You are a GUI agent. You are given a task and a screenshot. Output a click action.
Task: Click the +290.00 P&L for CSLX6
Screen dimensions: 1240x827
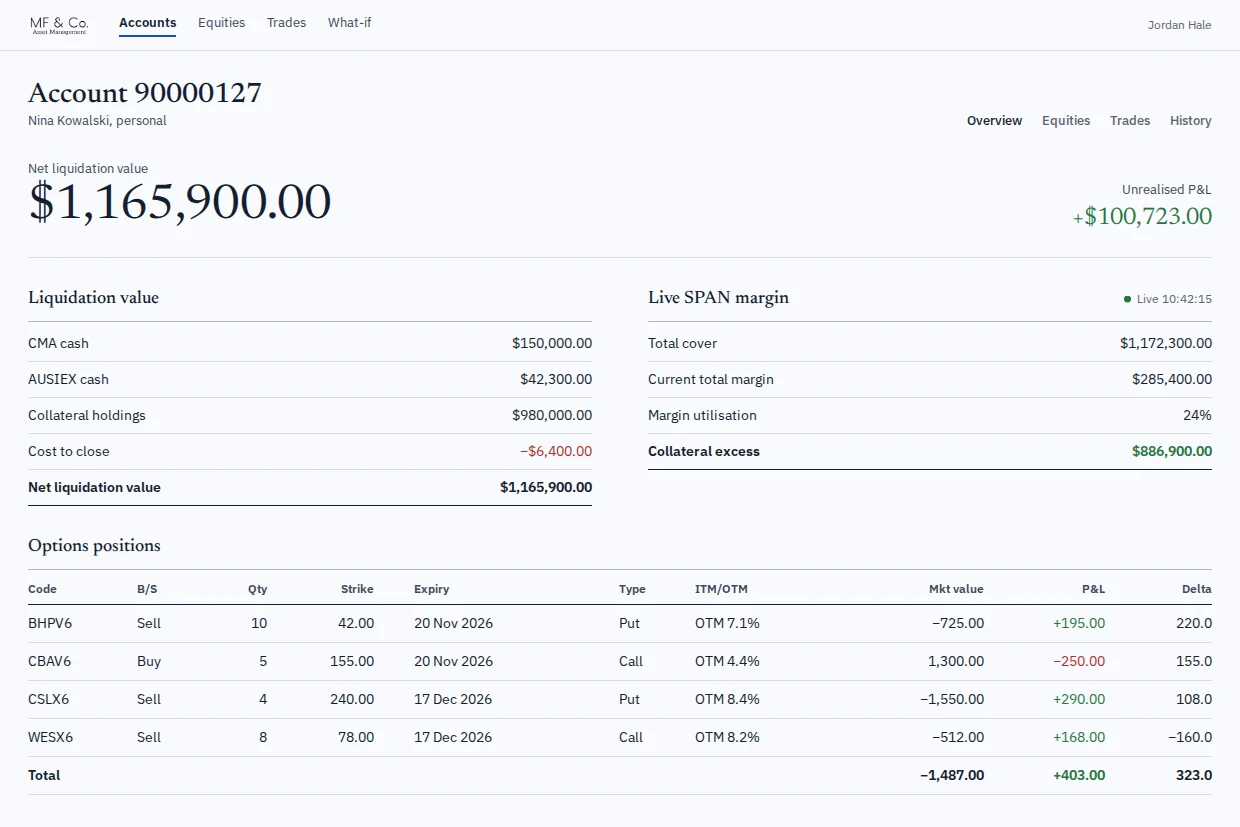point(1079,699)
